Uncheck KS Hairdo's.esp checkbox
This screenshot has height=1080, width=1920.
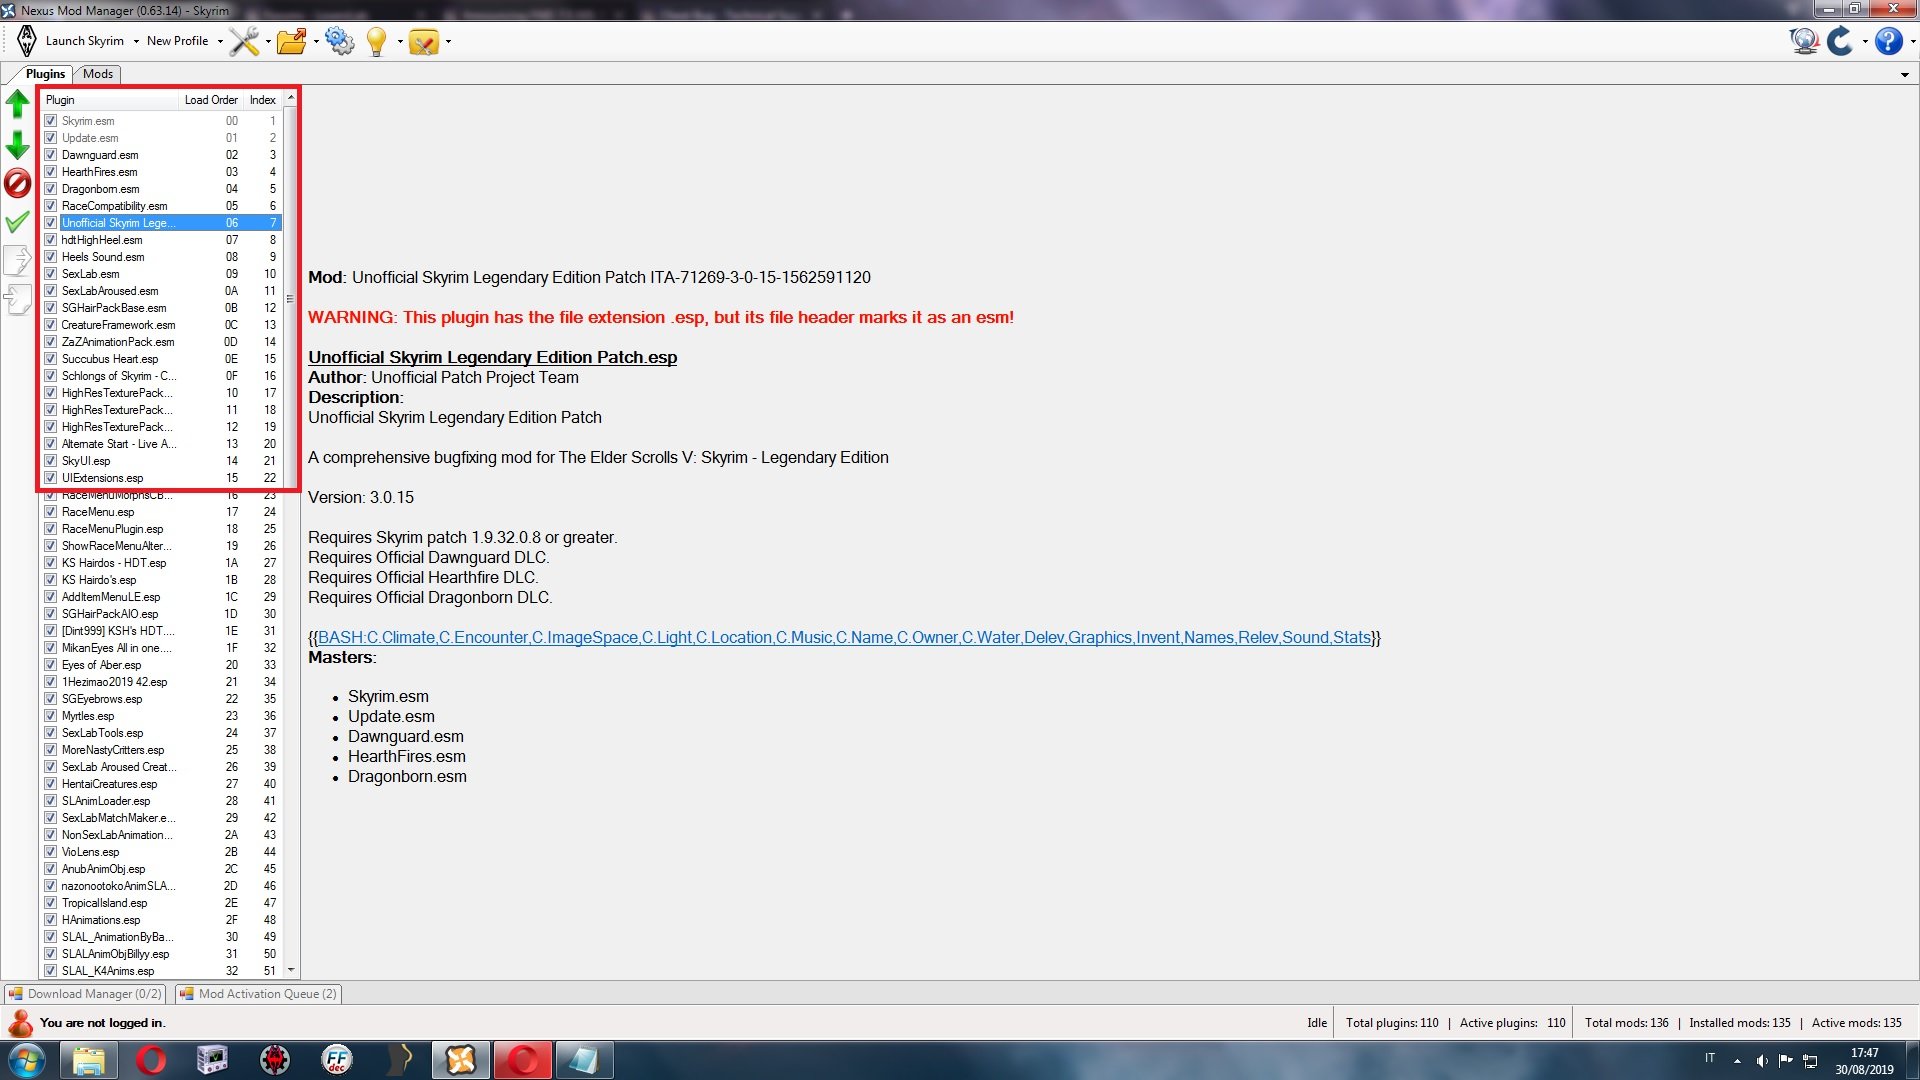(50, 580)
